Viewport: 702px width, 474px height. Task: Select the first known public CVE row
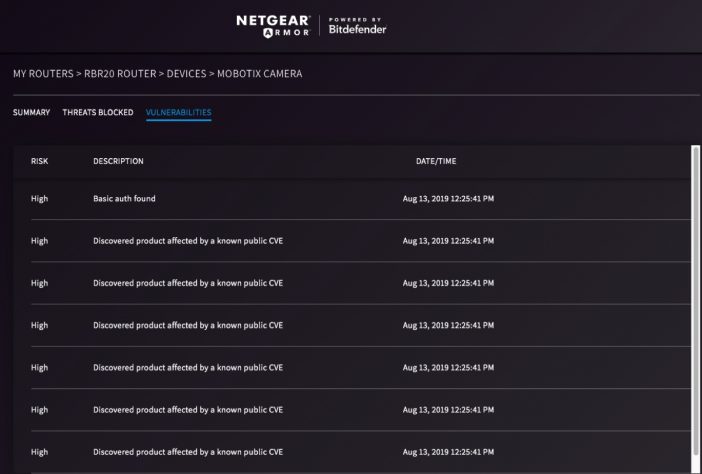coord(352,241)
